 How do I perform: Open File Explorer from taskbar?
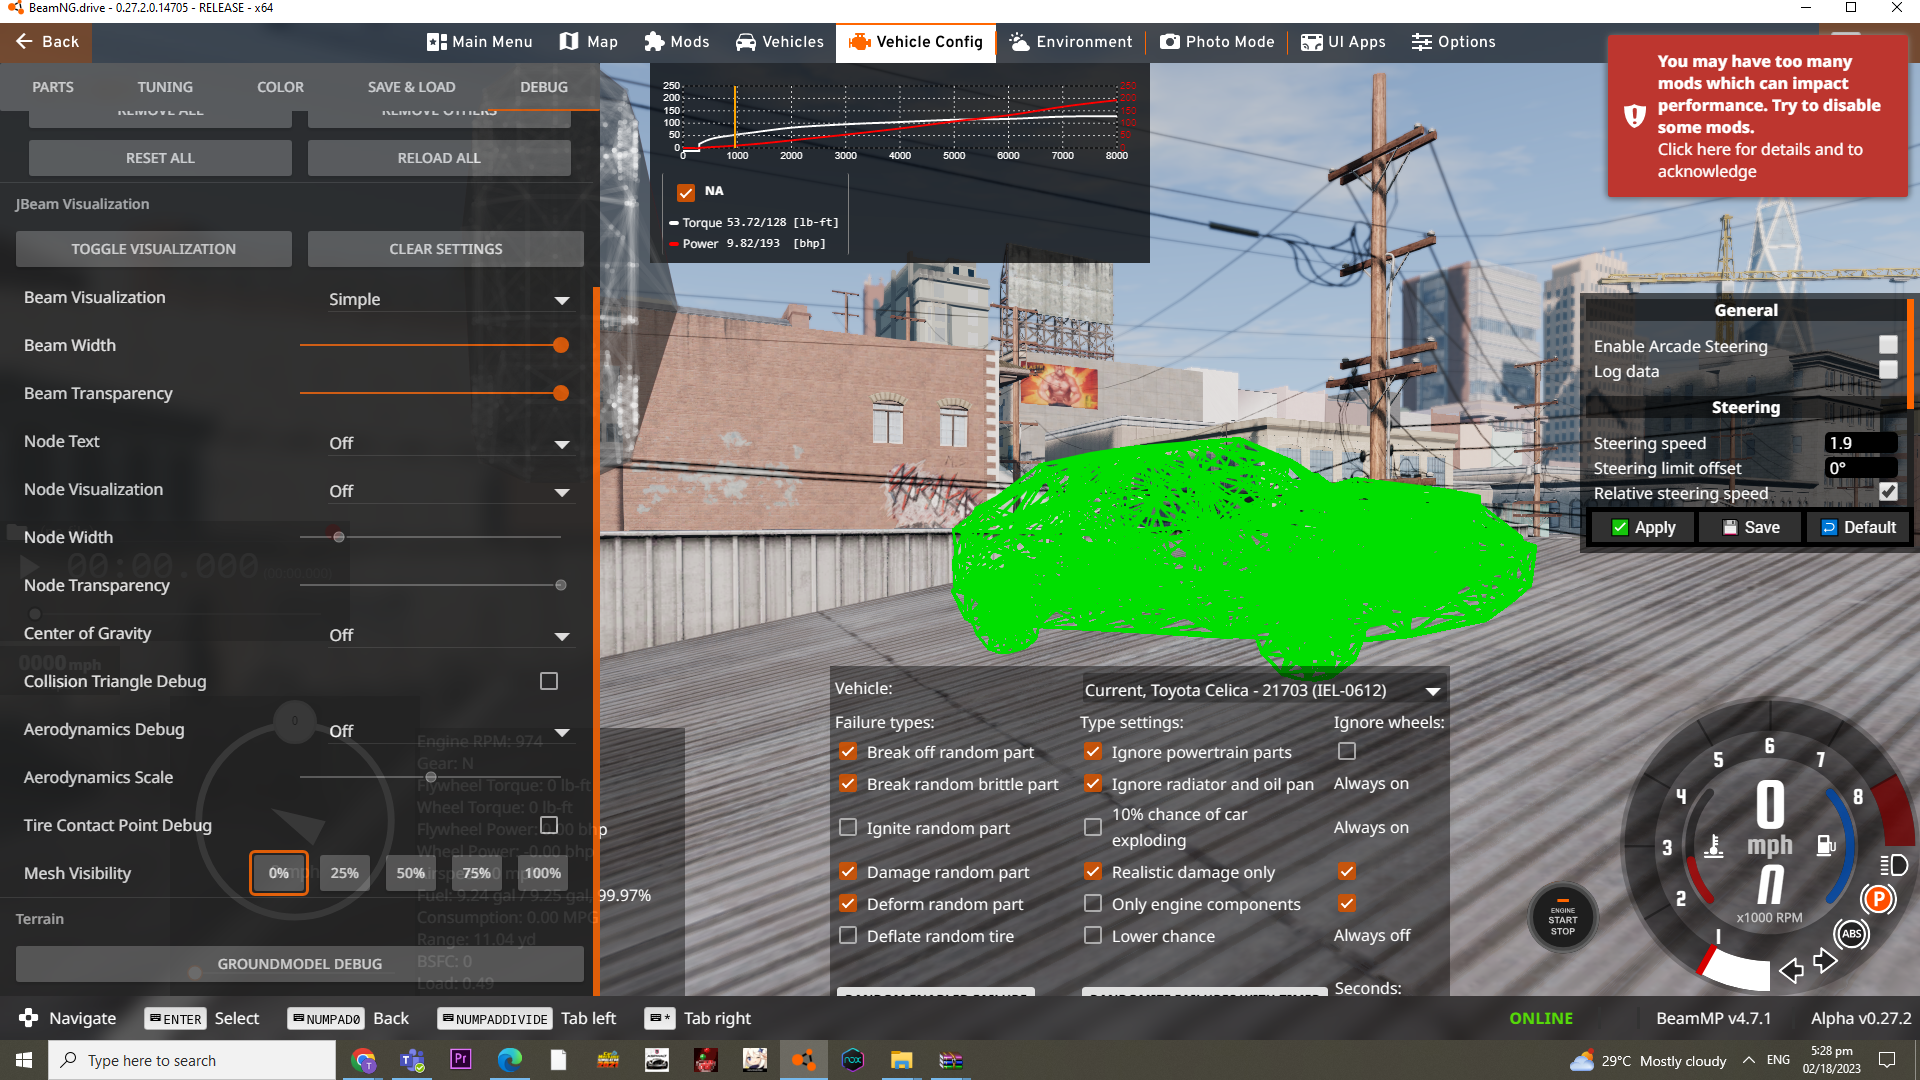tap(902, 1060)
